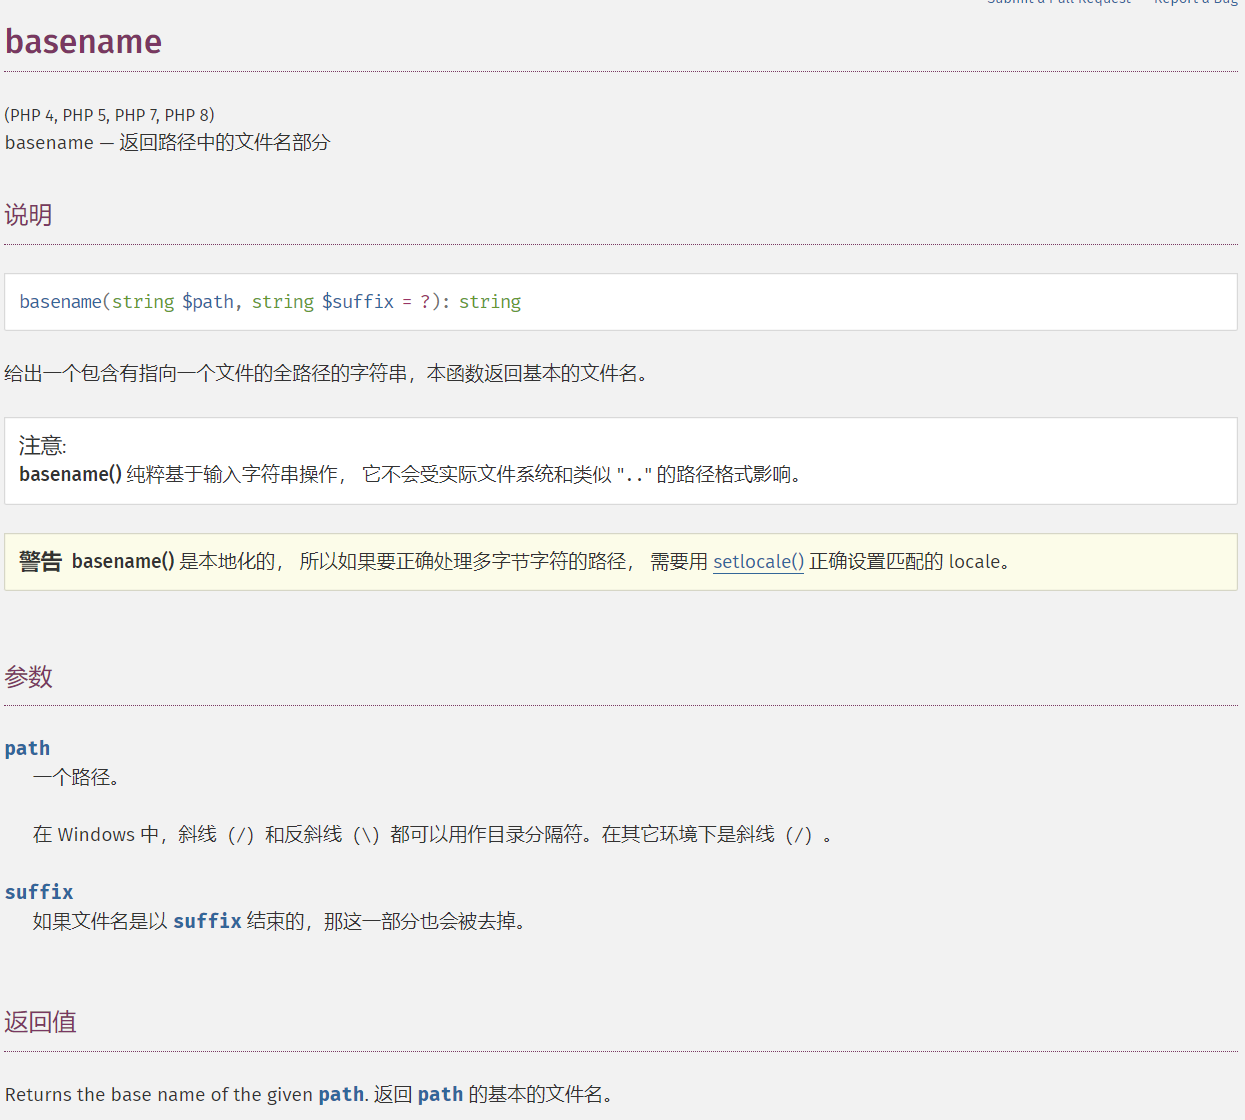Click the basename page title heading

tap(83, 42)
